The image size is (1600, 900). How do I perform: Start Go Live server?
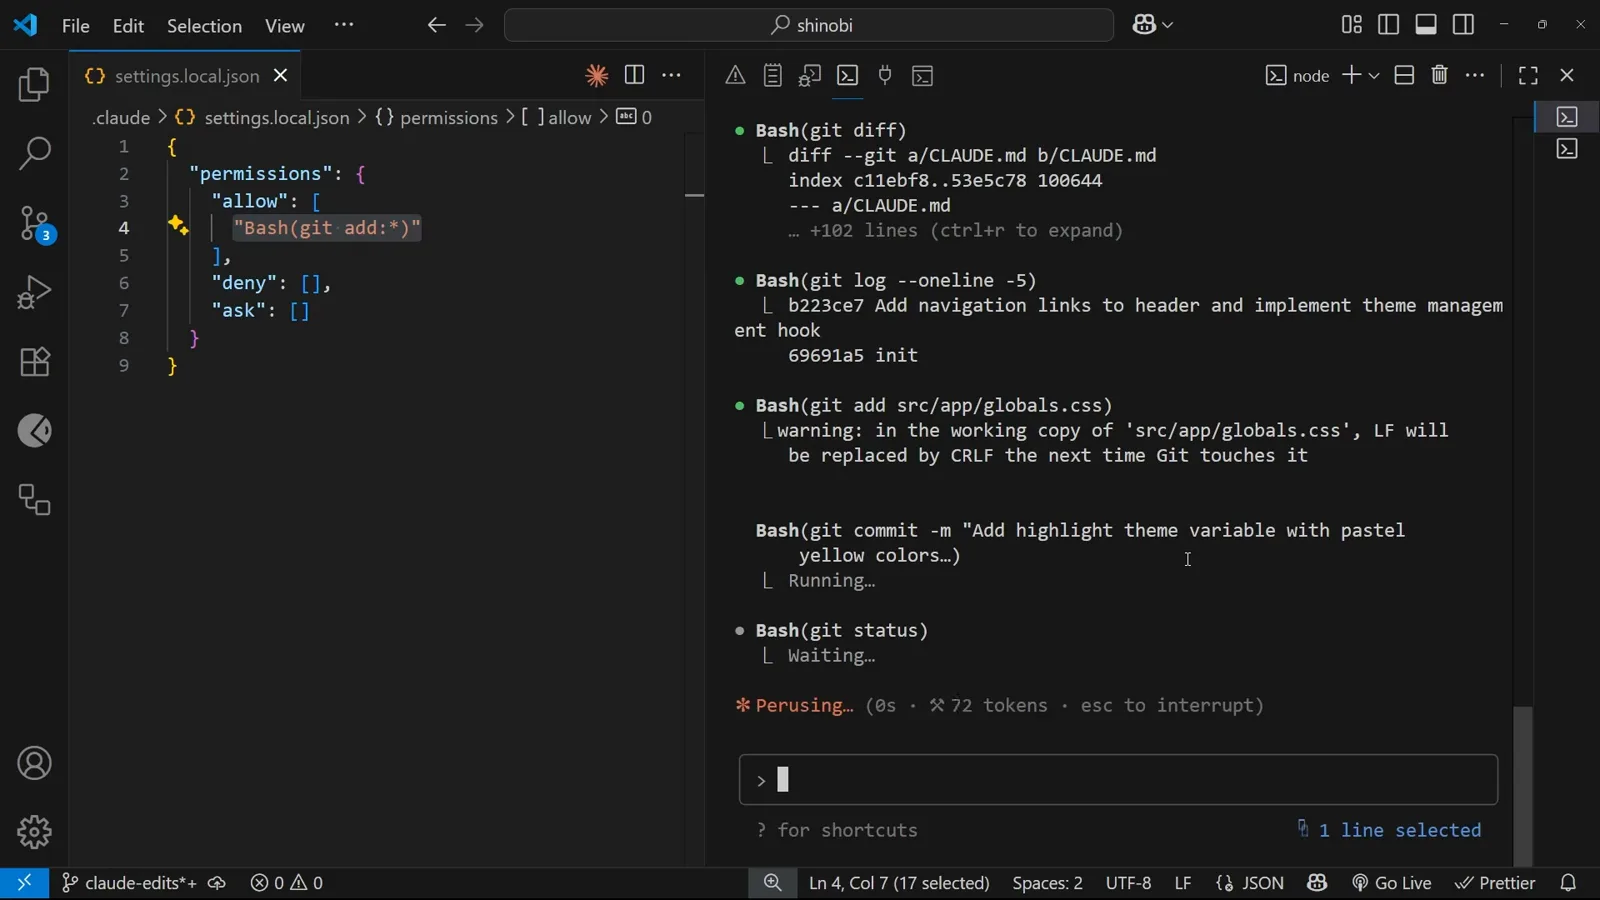point(1392,883)
